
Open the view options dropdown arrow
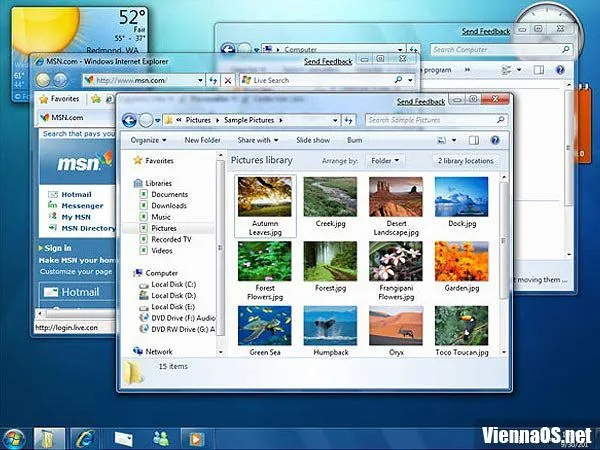[455, 140]
